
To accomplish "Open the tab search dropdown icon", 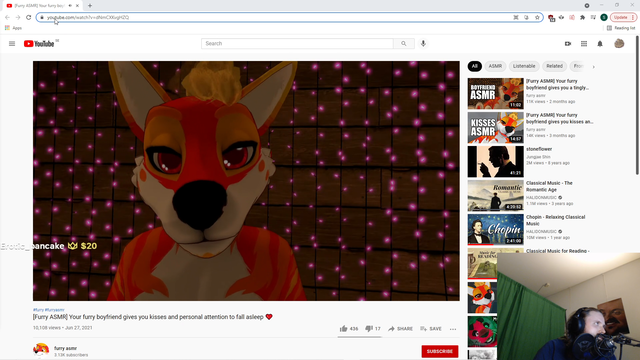I will pos(587,6).
